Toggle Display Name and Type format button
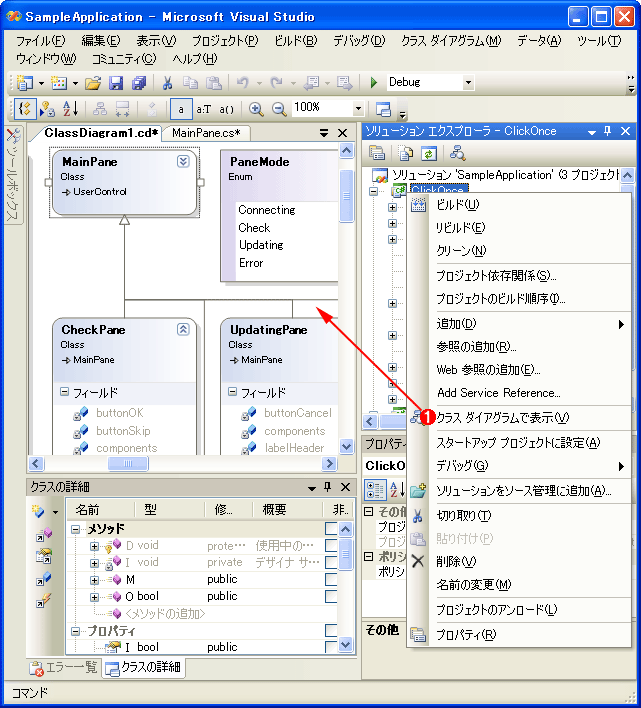This screenshot has height=708, width=641. pyautogui.click(x=204, y=109)
